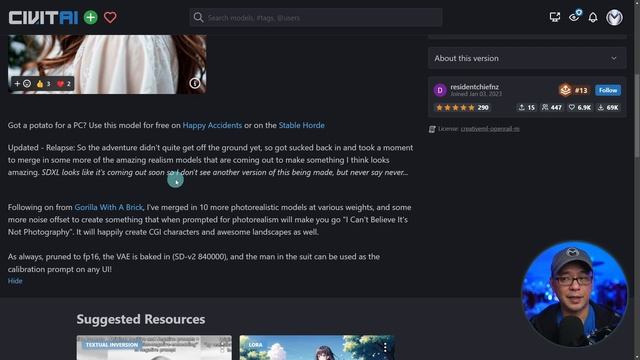
Task: Follow residentchiefnz
Action: (x=608, y=90)
